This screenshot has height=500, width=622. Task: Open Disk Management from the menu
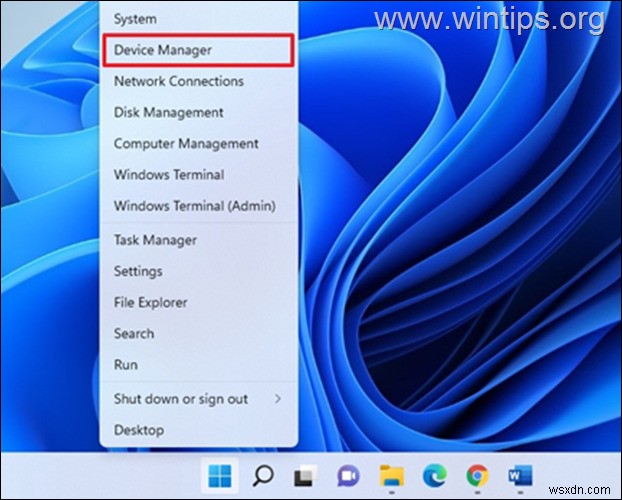point(199,112)
